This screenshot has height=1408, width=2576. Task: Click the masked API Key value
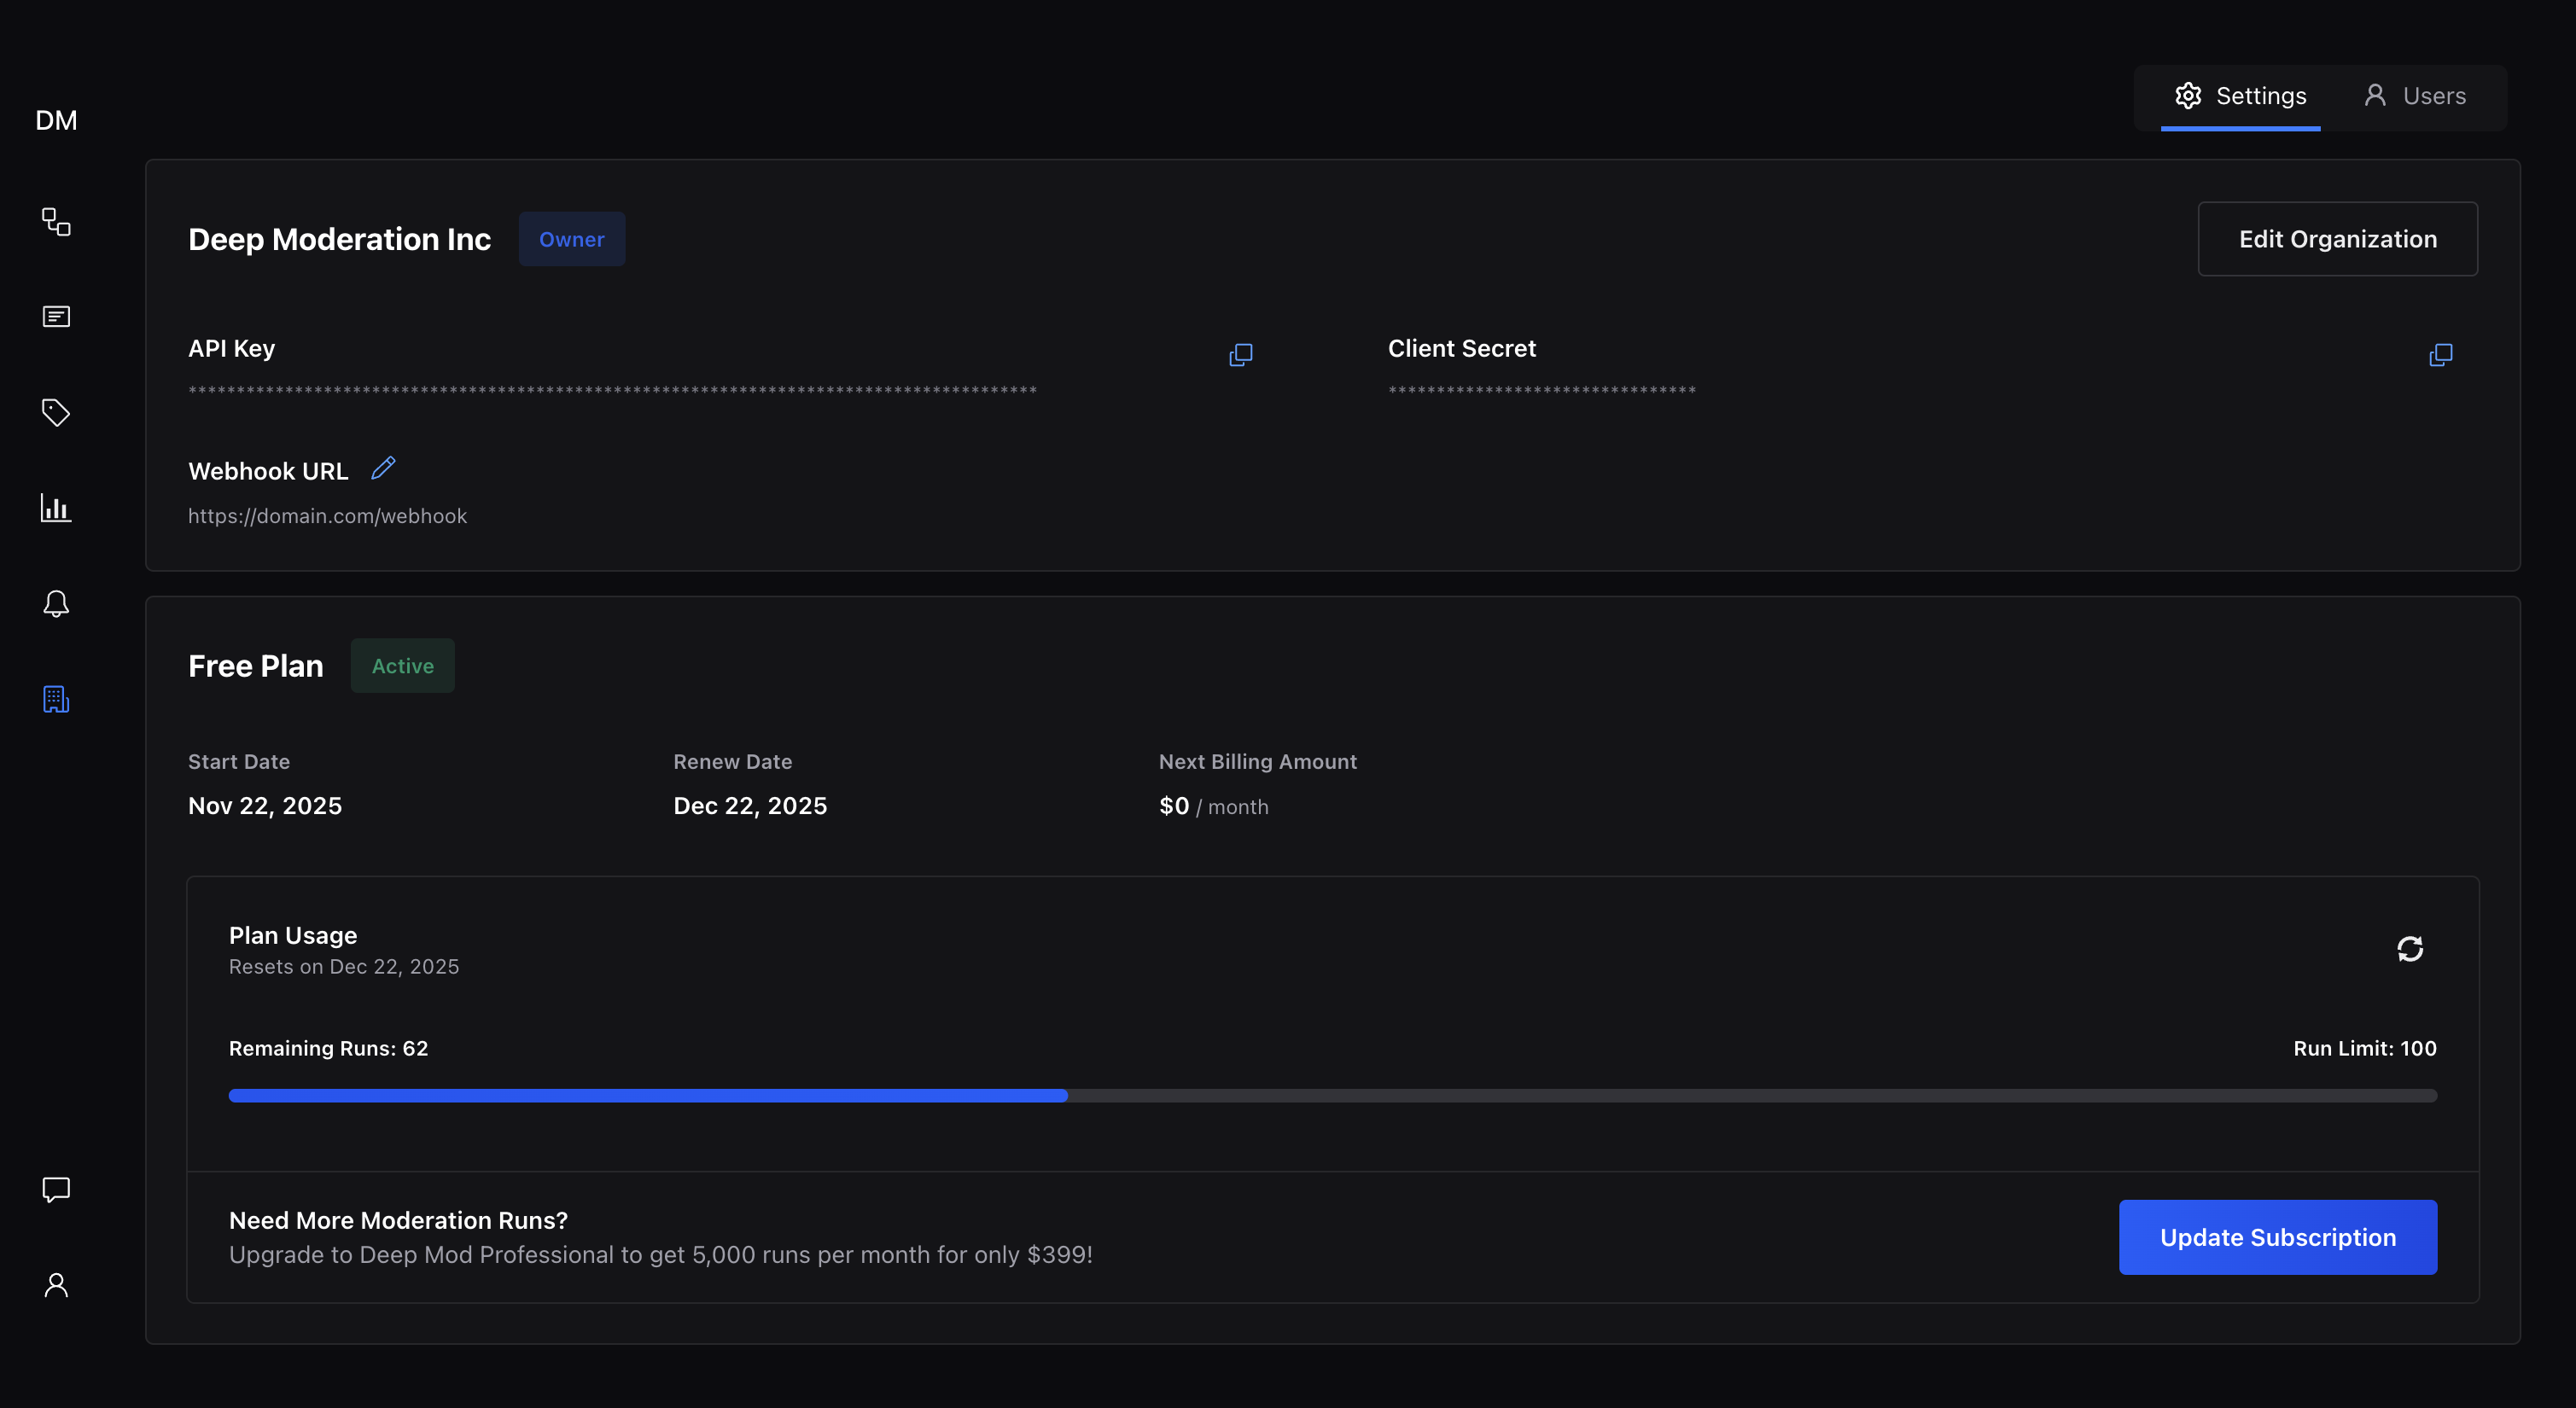tap(612, 390)
